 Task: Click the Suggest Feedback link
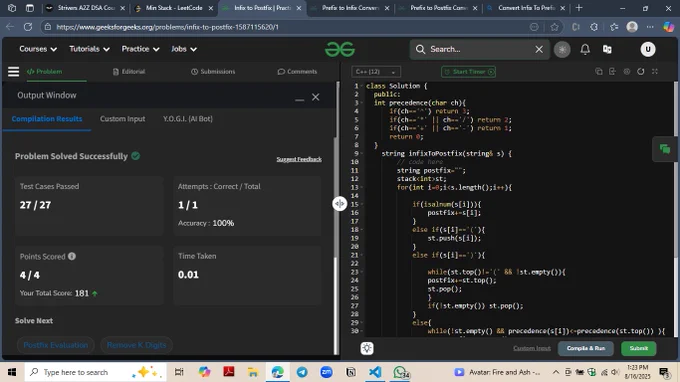click(x=299, y=159)
